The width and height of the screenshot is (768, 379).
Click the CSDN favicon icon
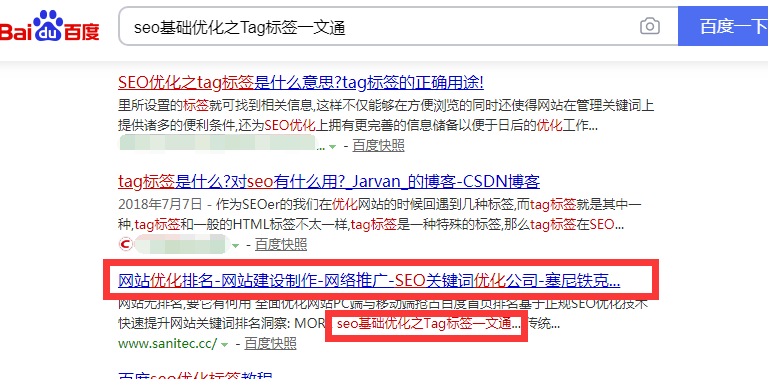tap(125, 244)
